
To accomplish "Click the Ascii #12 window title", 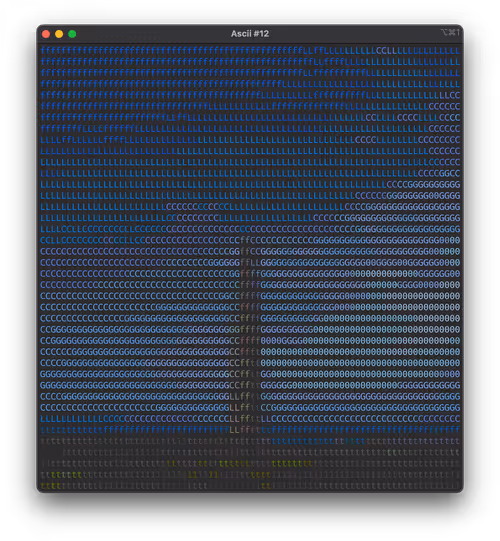I will coord(250,33).
